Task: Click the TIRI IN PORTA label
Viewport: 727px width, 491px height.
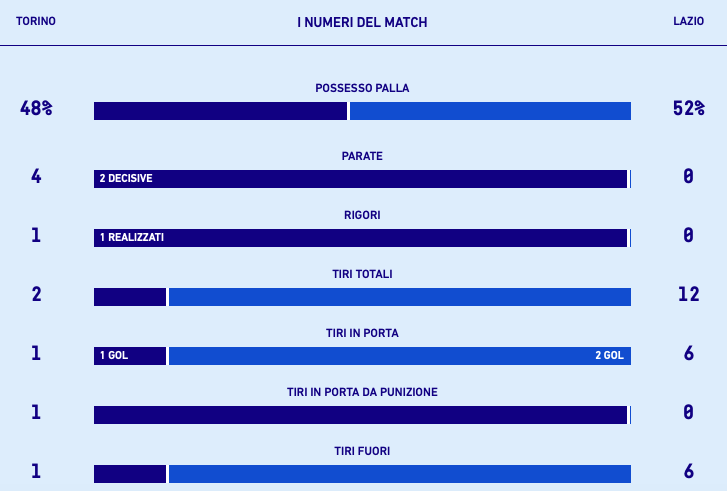Action: pos(362,333)
